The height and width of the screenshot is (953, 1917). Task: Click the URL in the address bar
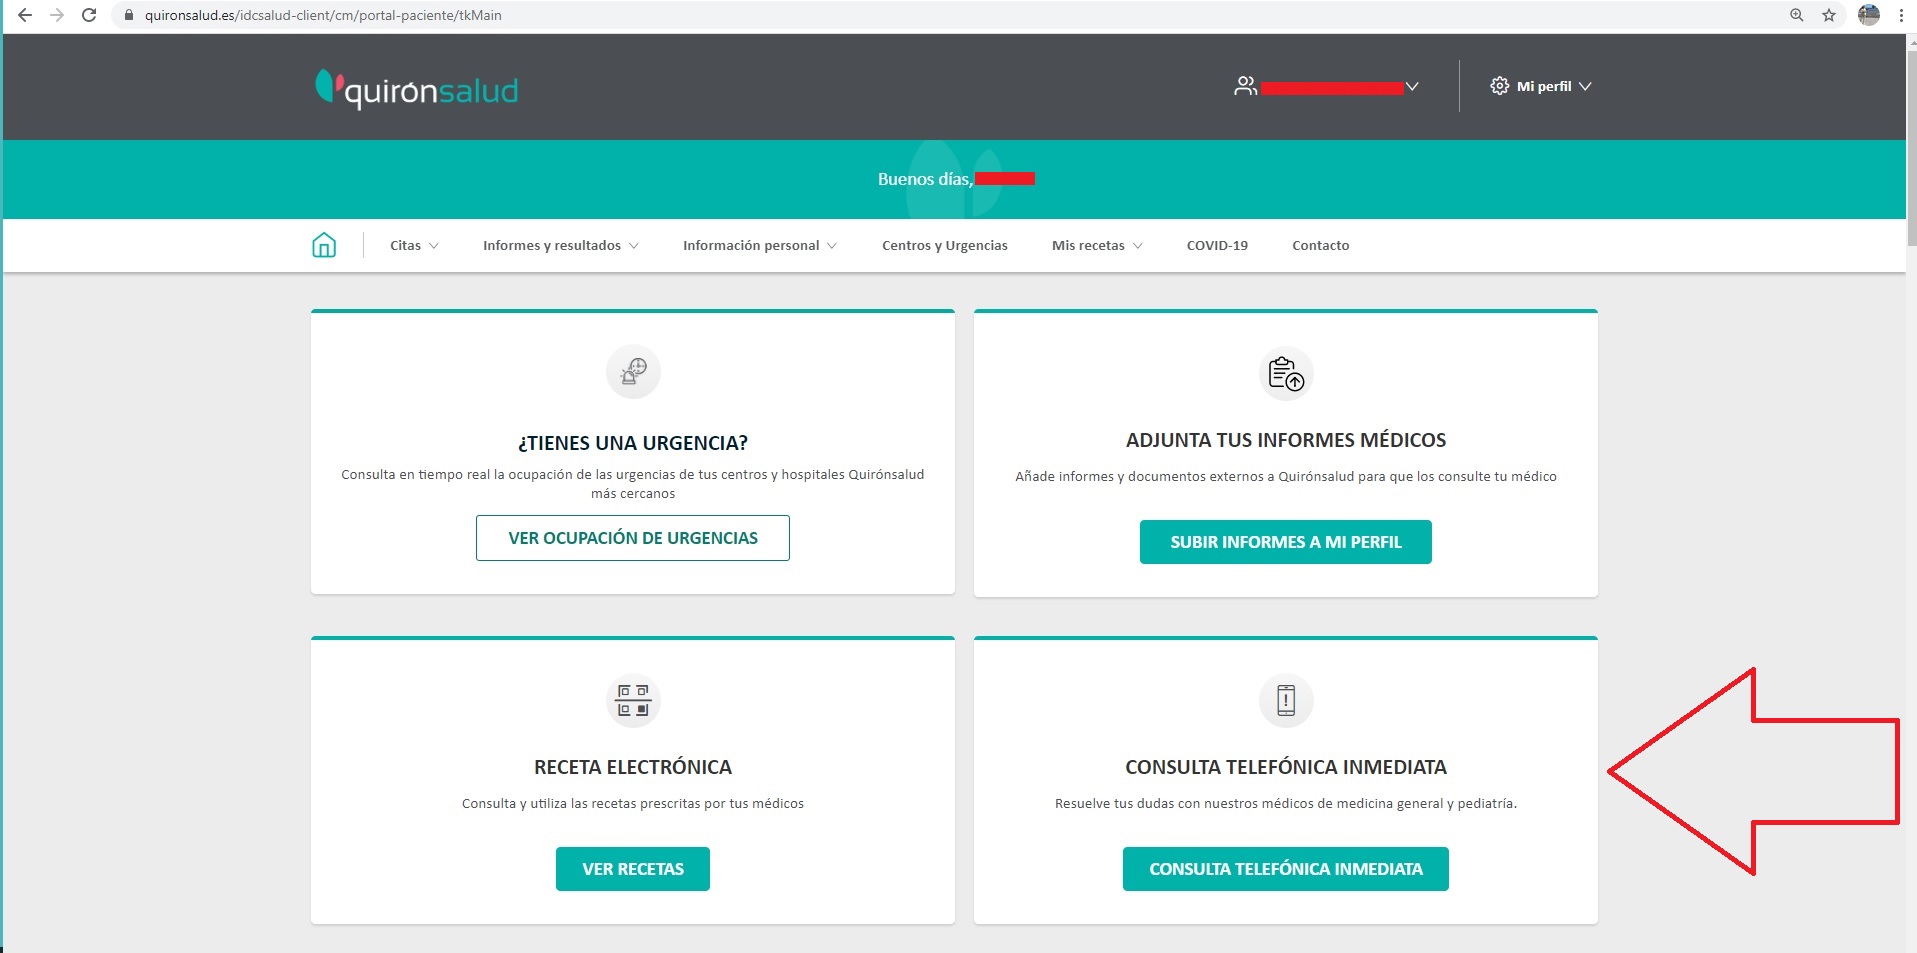[x=323, y=15]
